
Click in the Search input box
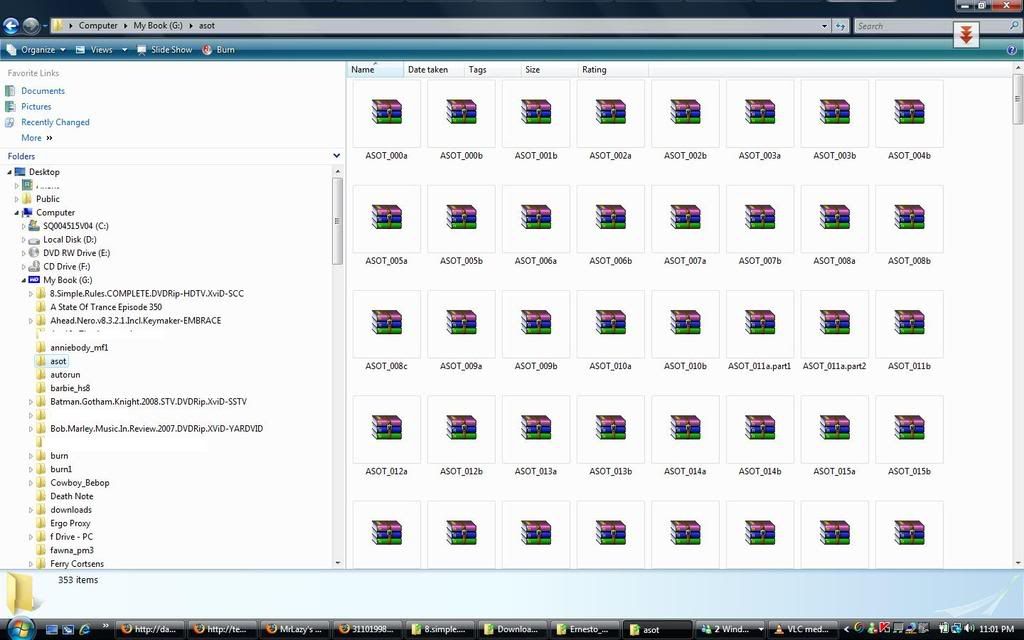(x=931, y=26)
